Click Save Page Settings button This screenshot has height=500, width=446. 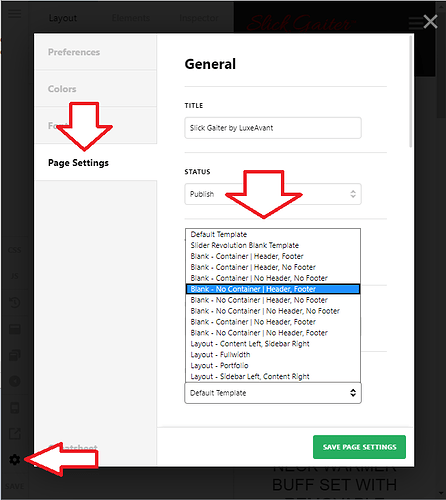coord(359,447)
